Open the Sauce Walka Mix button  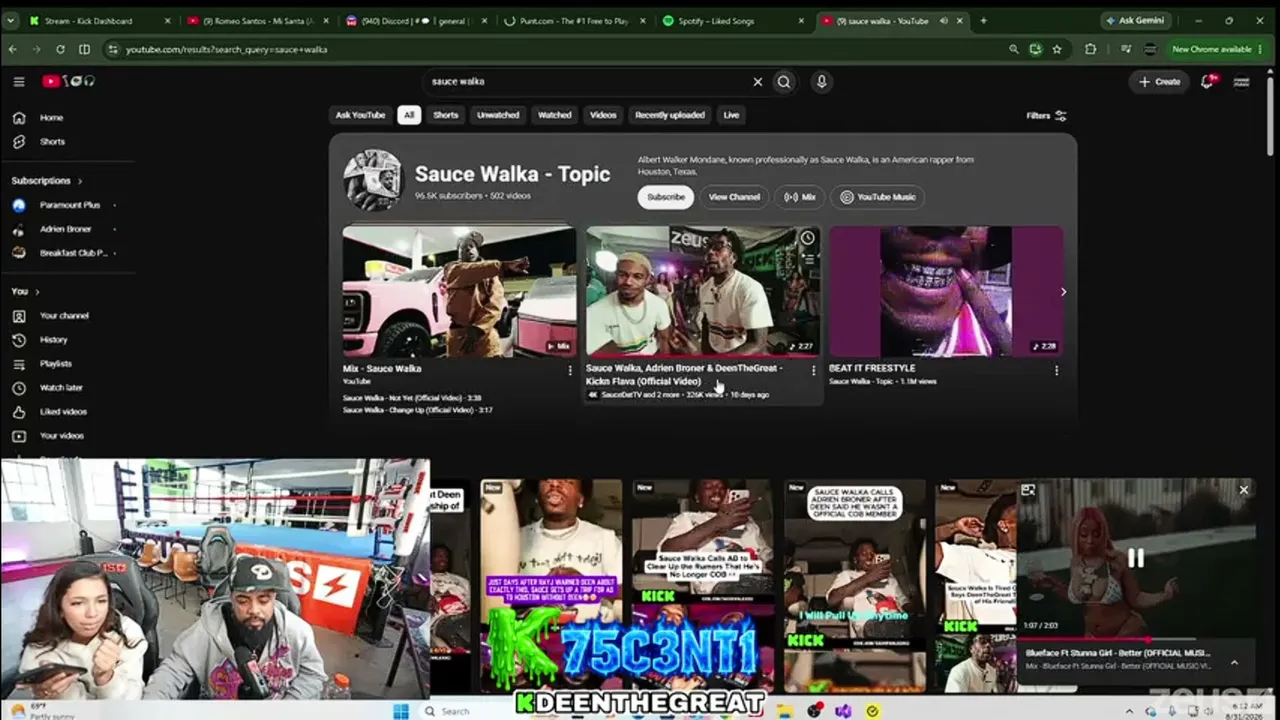click(800, 197)
